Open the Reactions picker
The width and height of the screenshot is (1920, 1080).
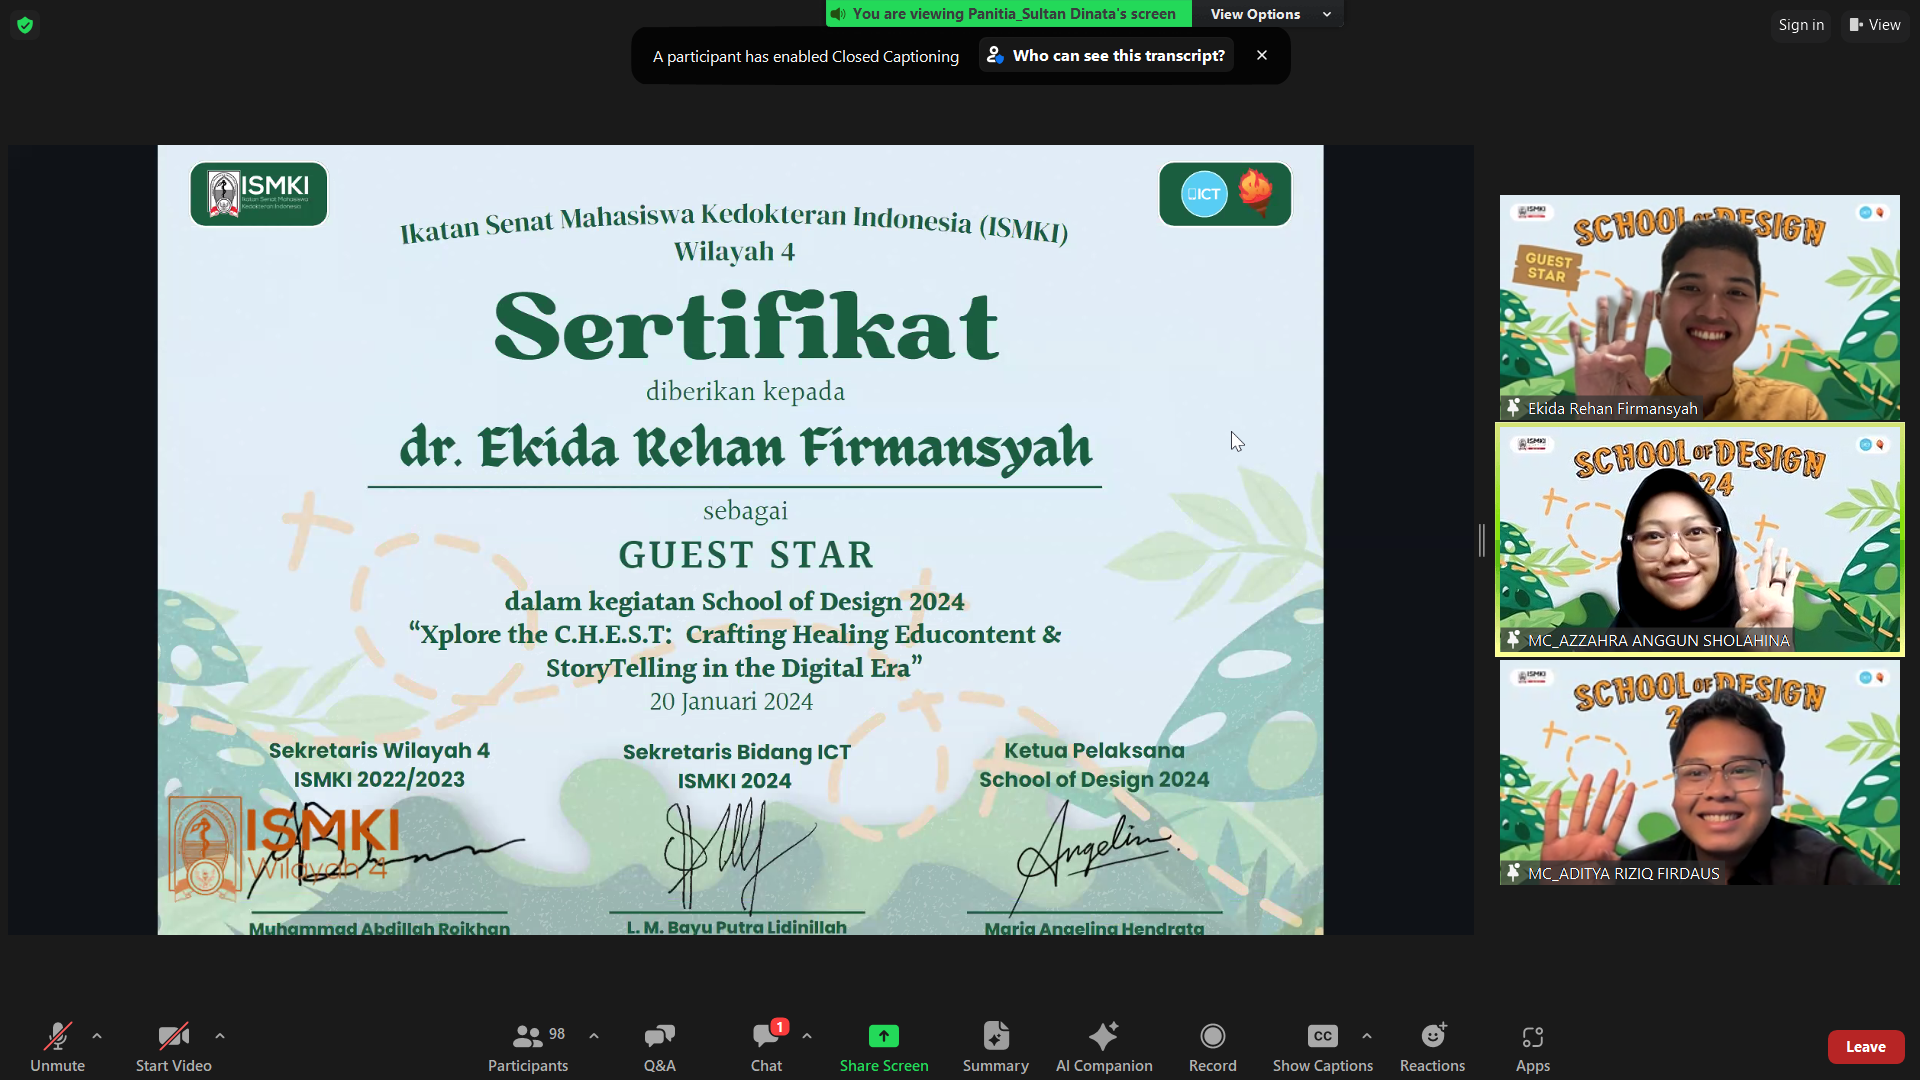point(1432,1046)
